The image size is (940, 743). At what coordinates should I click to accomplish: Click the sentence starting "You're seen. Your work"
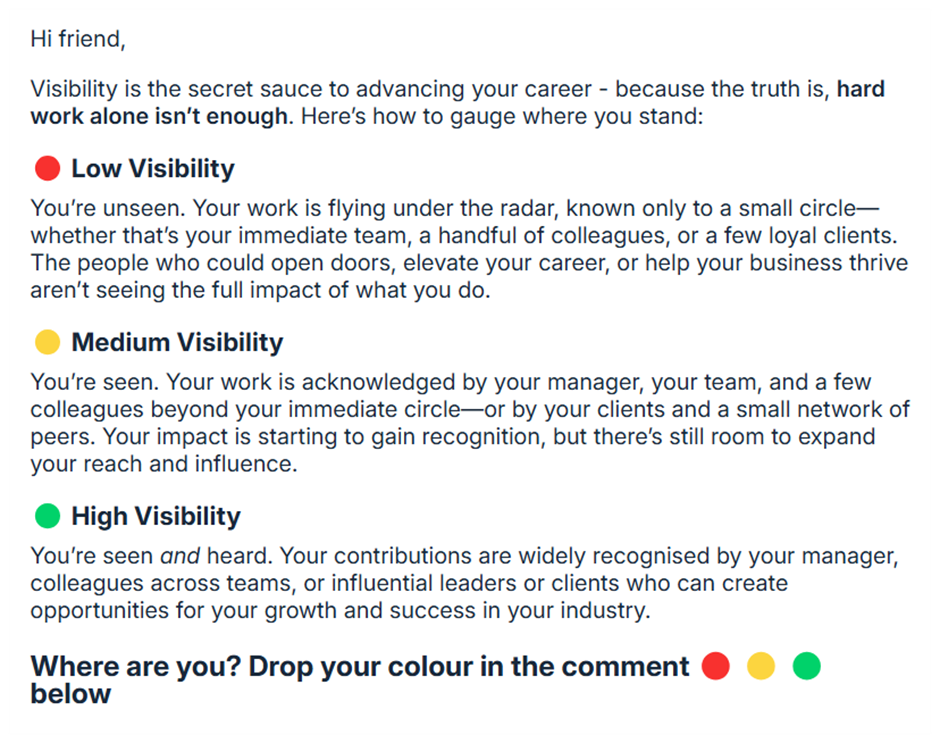point(300,382)
